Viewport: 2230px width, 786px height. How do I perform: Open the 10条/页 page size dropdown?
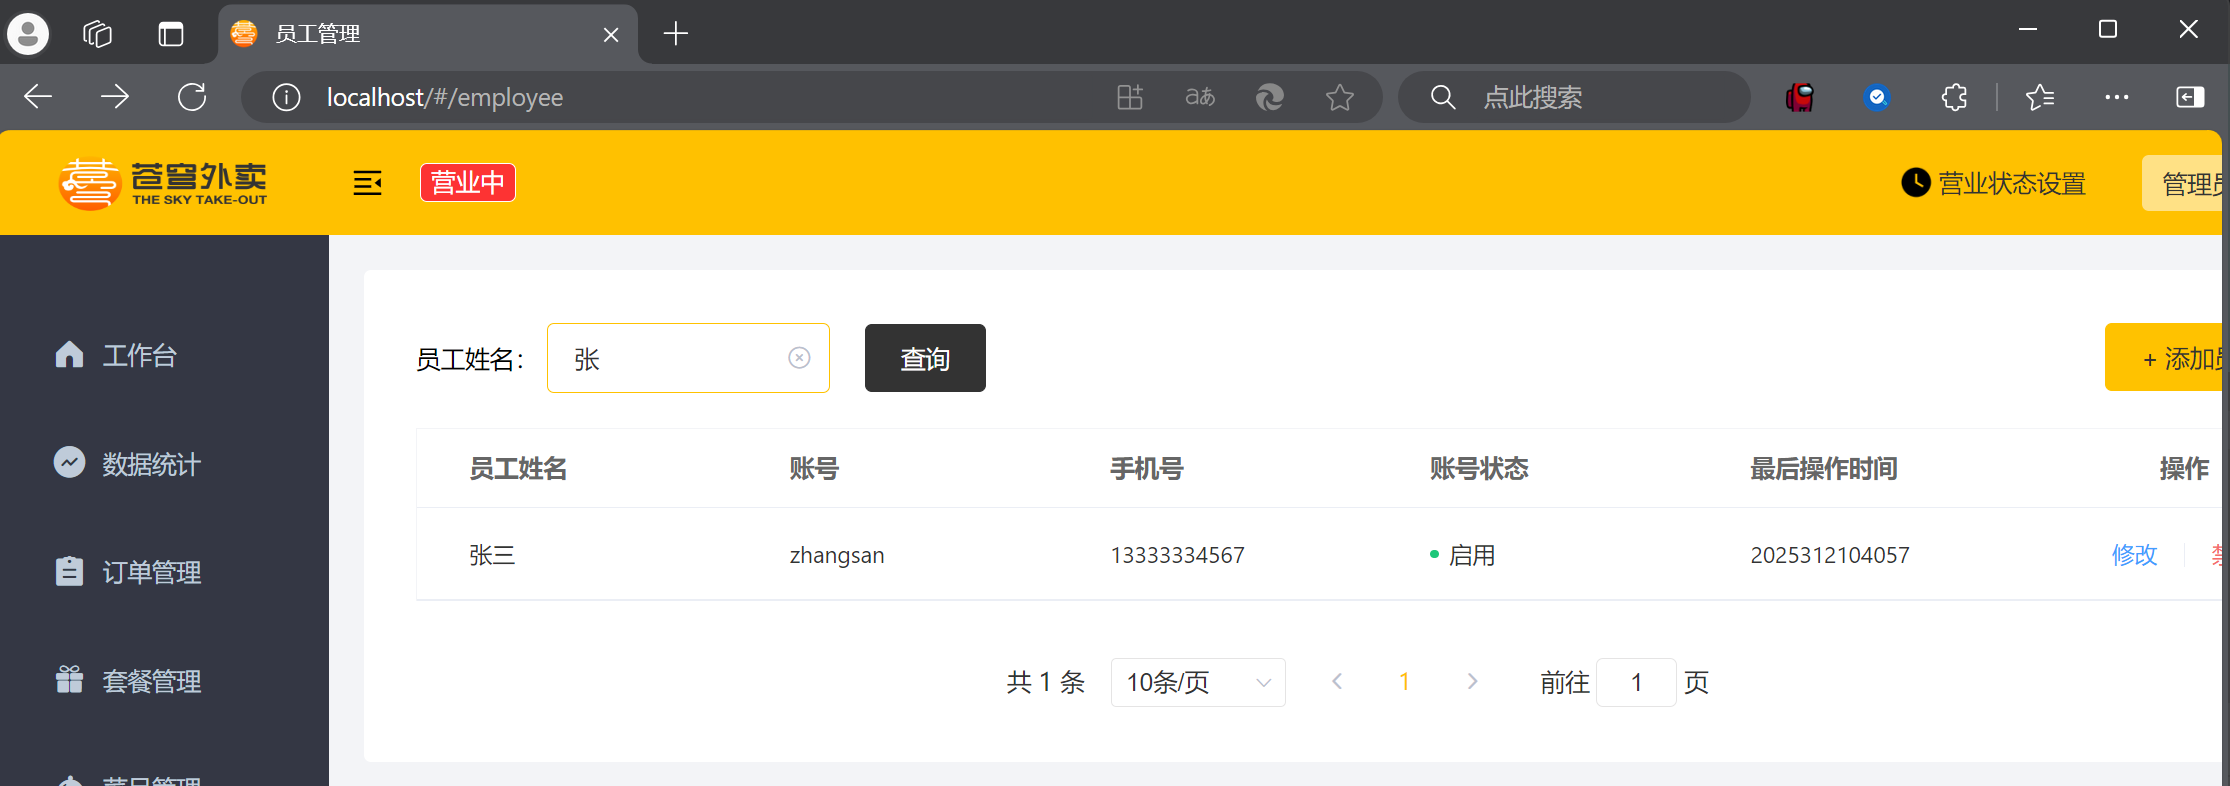1197,682
